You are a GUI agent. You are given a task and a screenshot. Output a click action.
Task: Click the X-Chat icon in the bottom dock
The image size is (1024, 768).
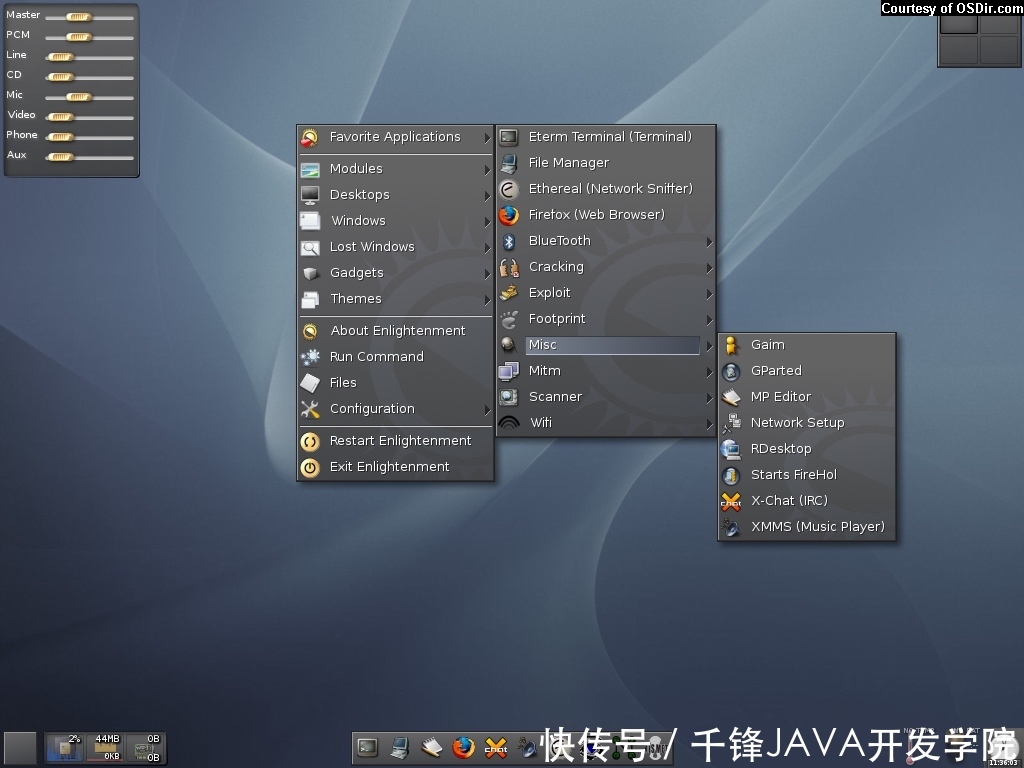pyautogui.click(x=496, y=748)
